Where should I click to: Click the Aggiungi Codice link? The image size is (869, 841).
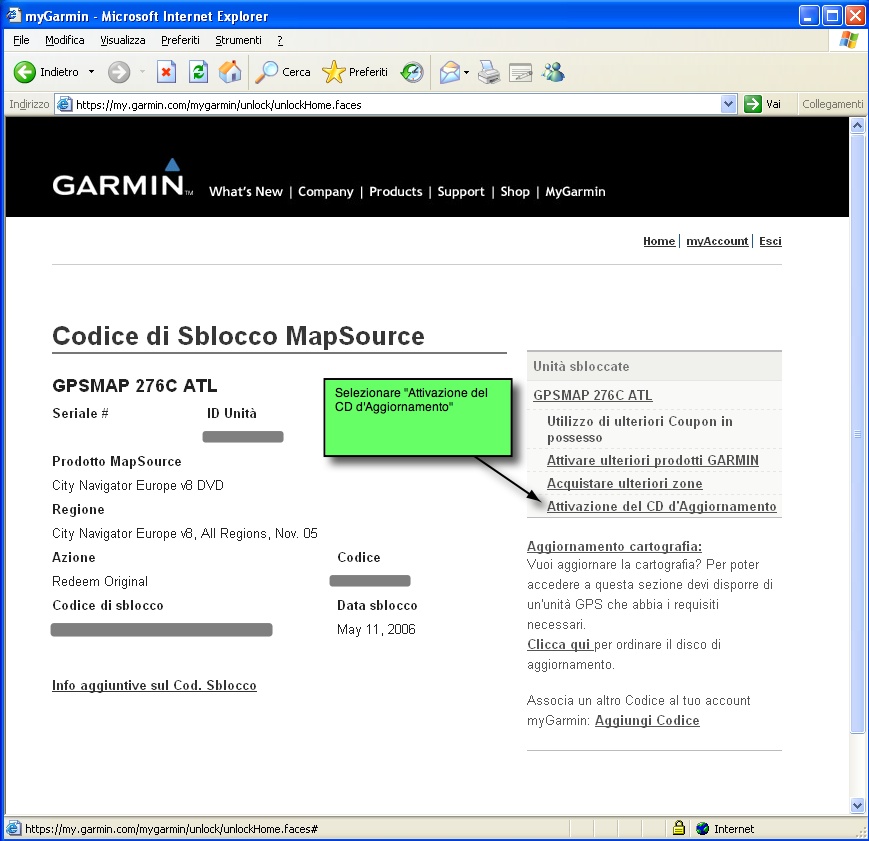click(x=647, y=721)
